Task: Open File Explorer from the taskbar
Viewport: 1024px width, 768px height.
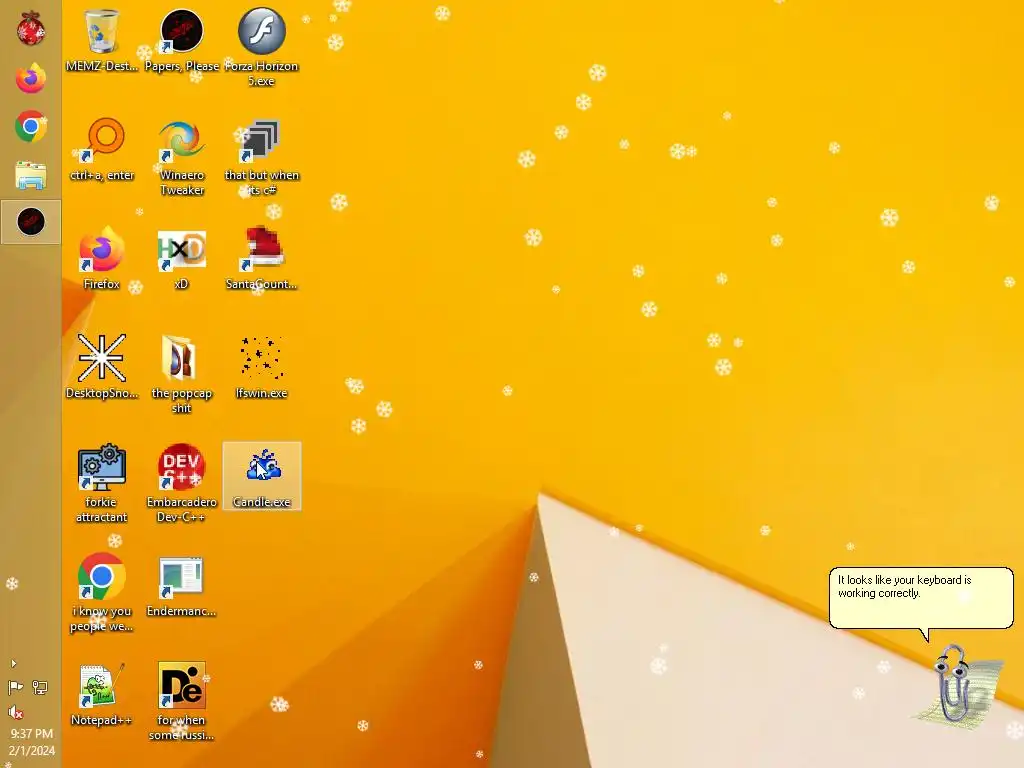Action: point(31,174)
